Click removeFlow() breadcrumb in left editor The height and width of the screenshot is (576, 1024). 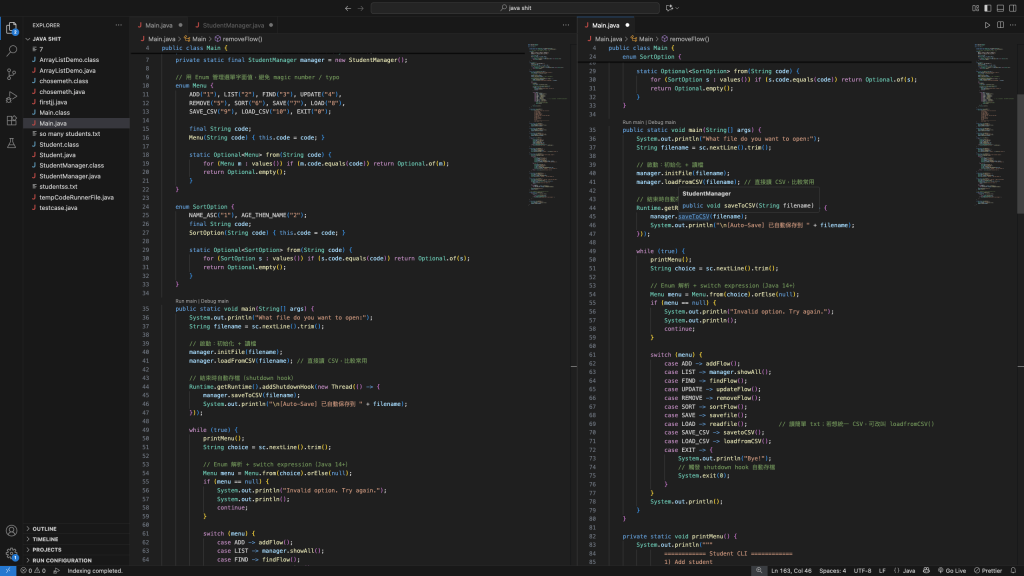(238, 39)
